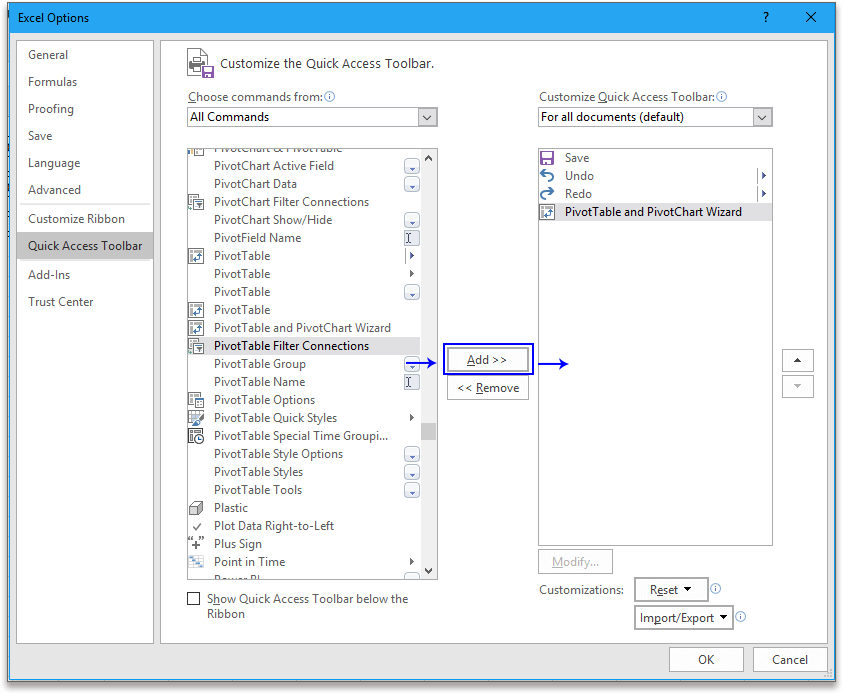Click the Point in Time icon

point(196,562)
